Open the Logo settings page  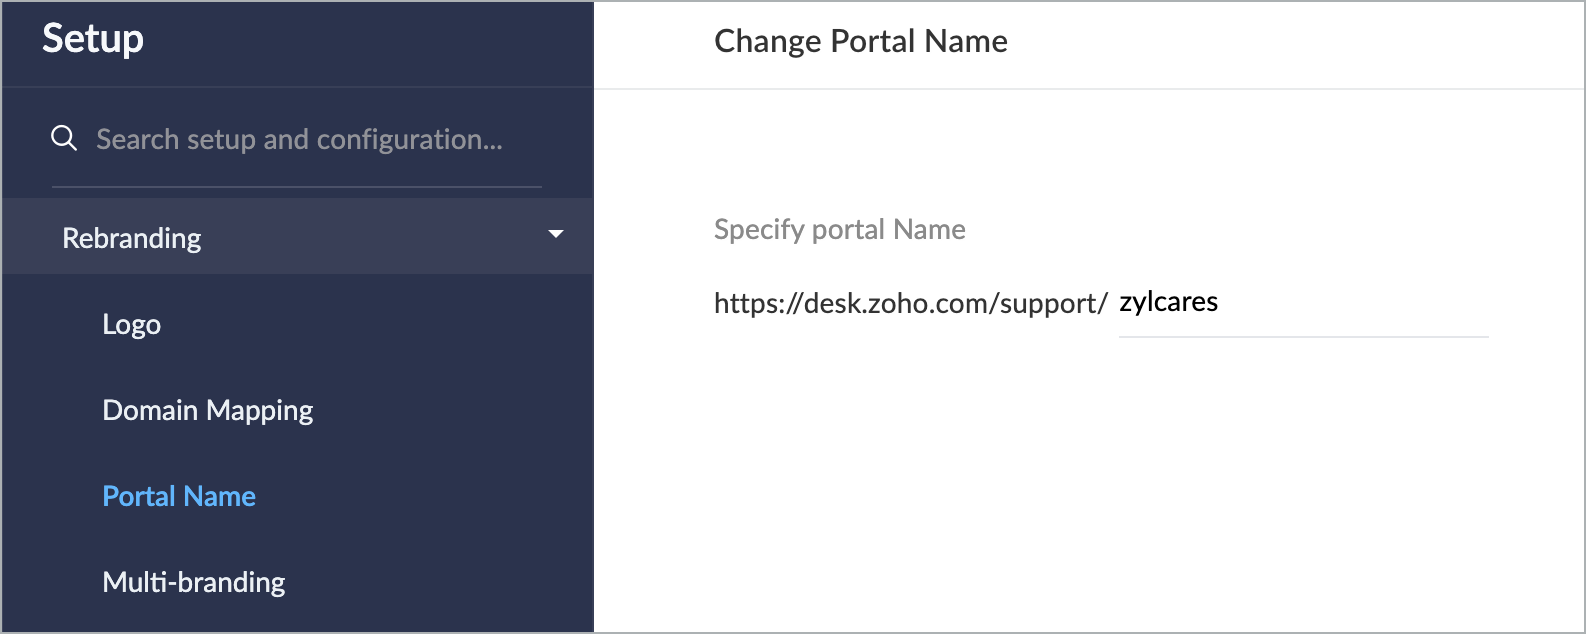pos(131,324)
